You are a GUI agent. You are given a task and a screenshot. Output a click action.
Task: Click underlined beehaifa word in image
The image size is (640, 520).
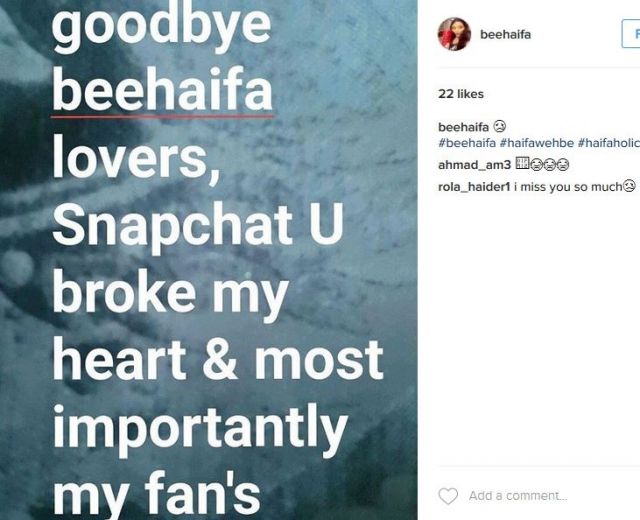point(162,90)
